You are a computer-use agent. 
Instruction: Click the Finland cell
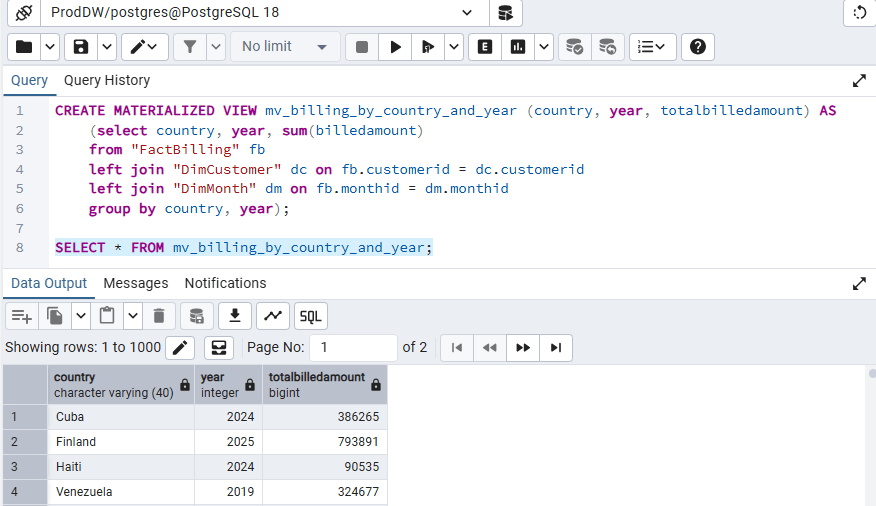point(121,442)
